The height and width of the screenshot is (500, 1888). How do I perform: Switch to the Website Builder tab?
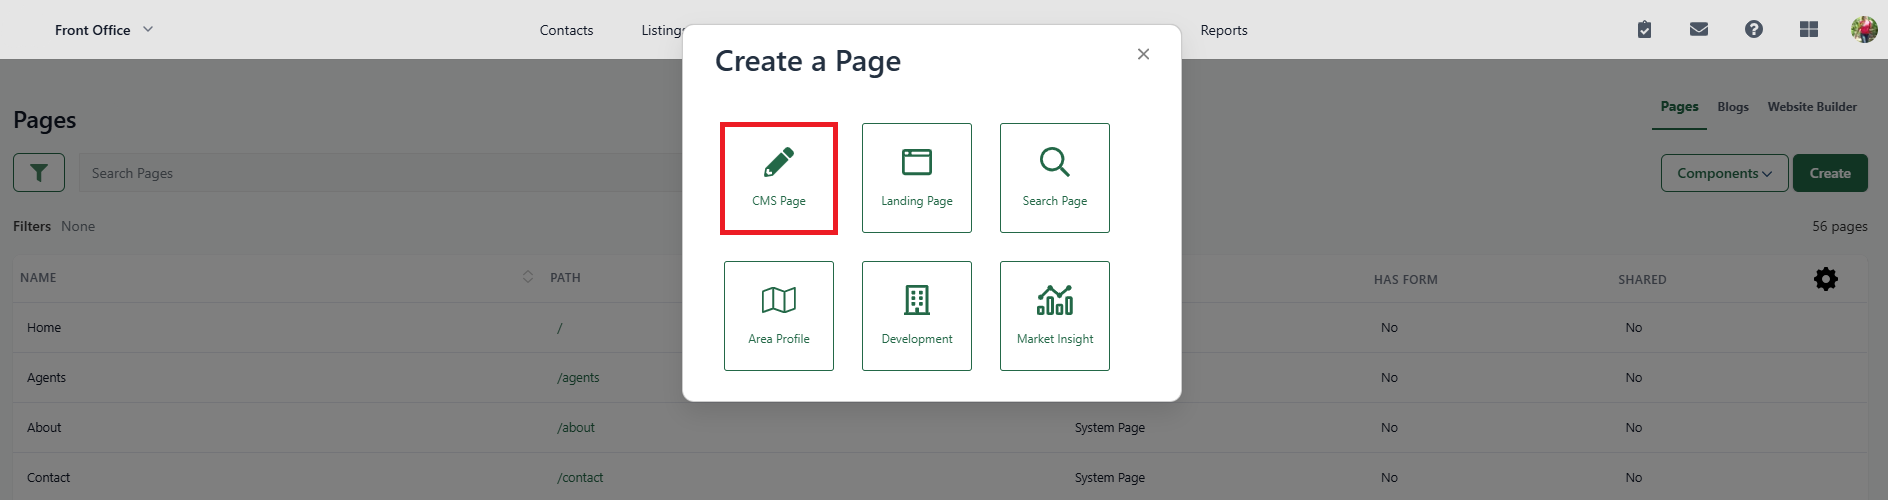tap(1812, 107)
